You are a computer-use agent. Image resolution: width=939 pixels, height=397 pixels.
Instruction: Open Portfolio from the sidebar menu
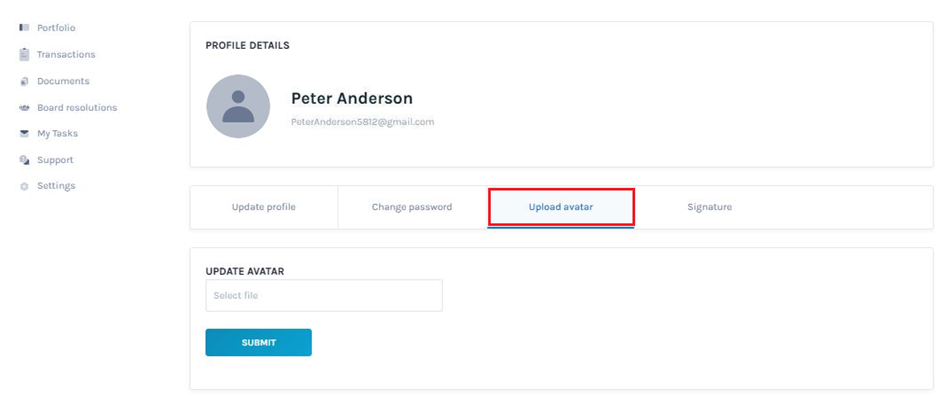[x=56, y=28]
